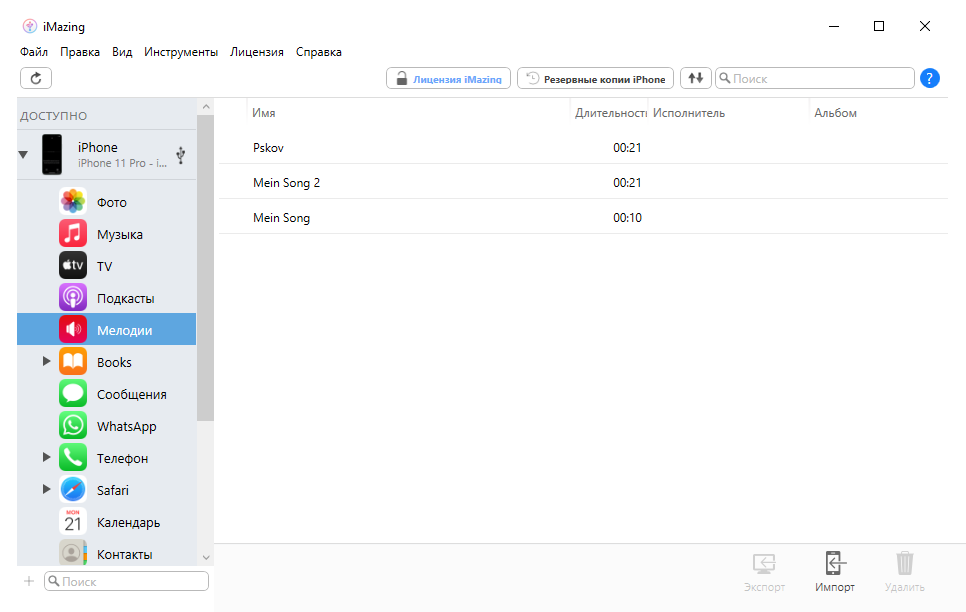Click the top search field (Поиск)
This screenshot has height=612, width=966.
(x=814, y=78)
